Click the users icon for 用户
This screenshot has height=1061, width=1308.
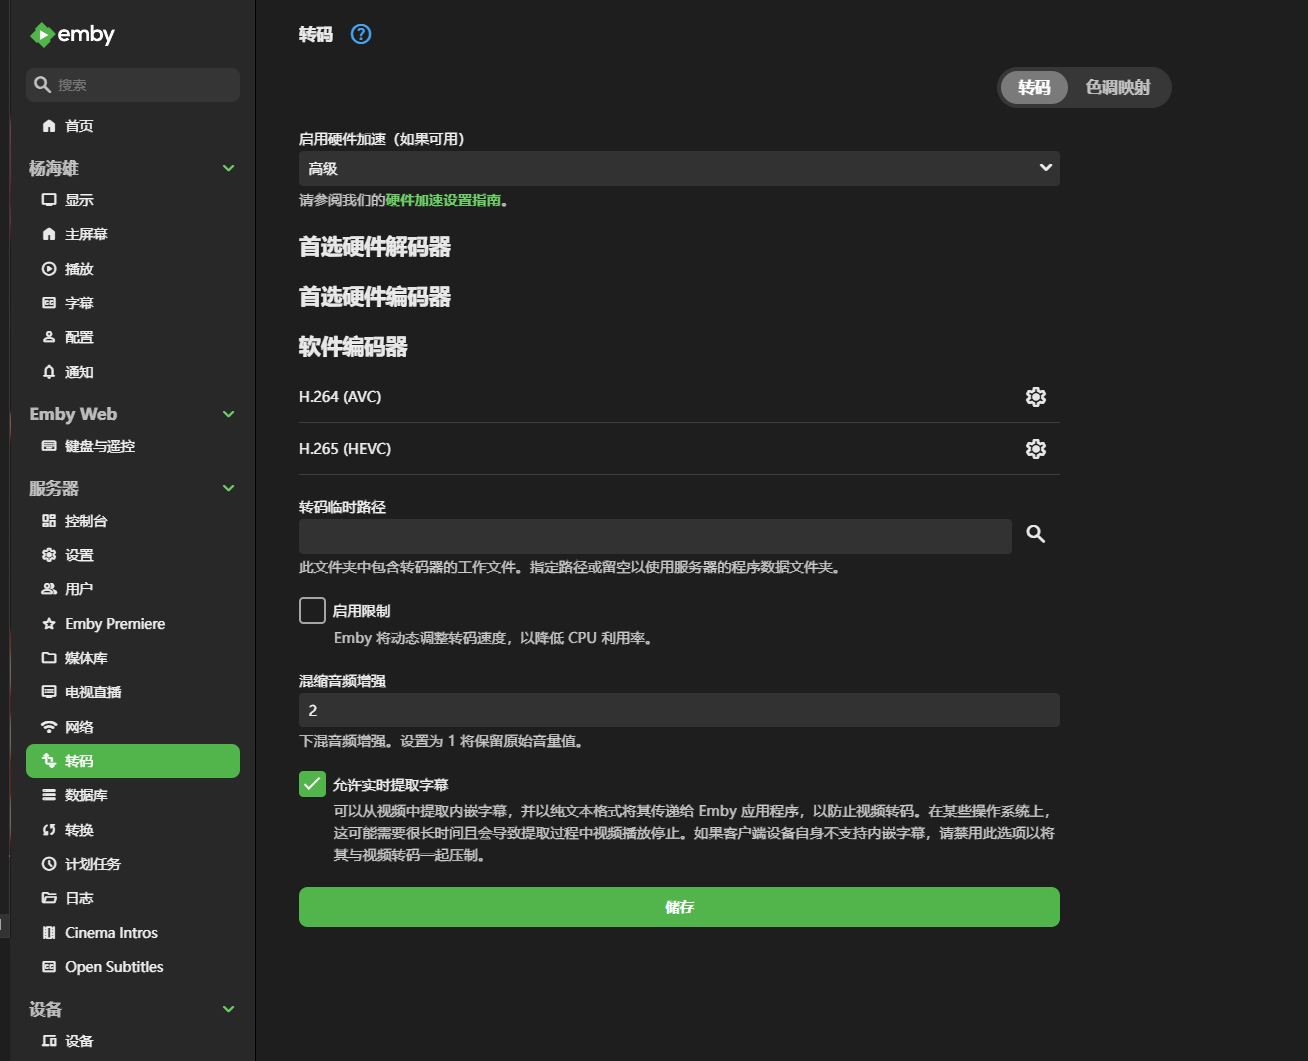[49, 589]
